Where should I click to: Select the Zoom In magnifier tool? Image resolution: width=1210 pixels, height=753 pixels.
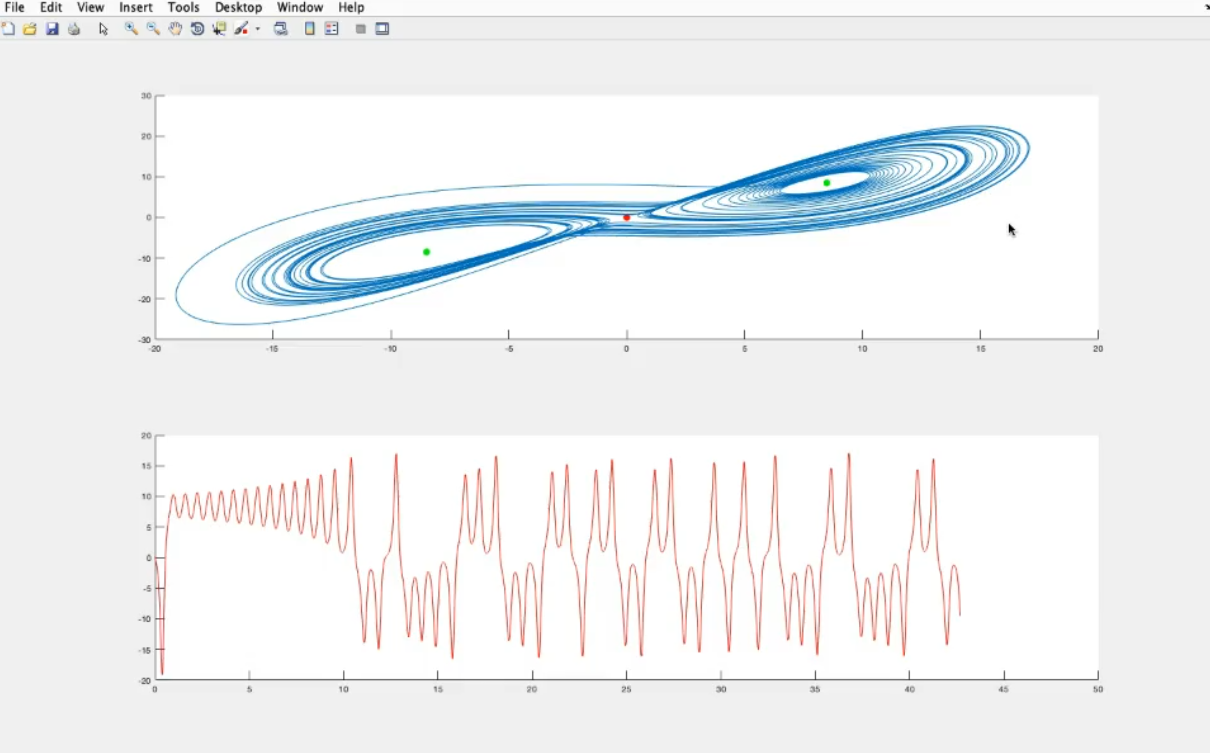coord(131,29)
